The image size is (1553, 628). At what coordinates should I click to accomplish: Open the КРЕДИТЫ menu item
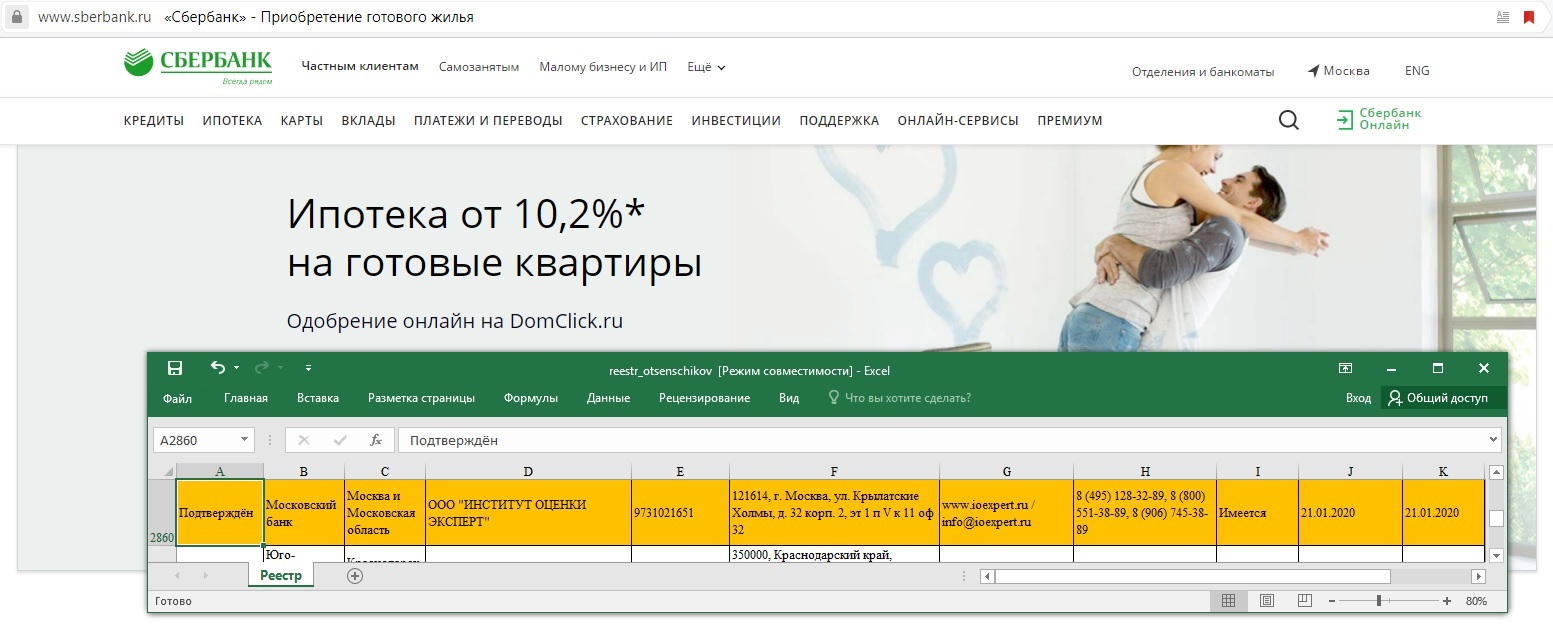pos(154,120)
